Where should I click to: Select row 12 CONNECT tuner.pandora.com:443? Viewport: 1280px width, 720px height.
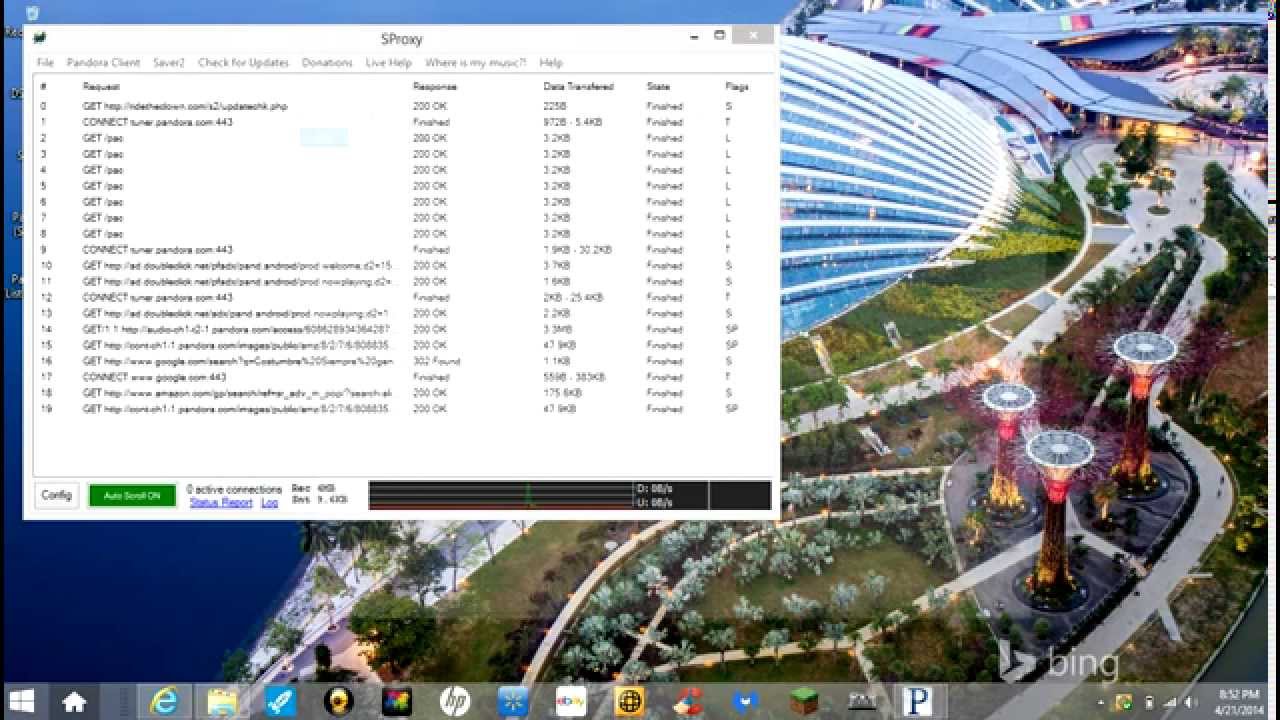(404, 297)
